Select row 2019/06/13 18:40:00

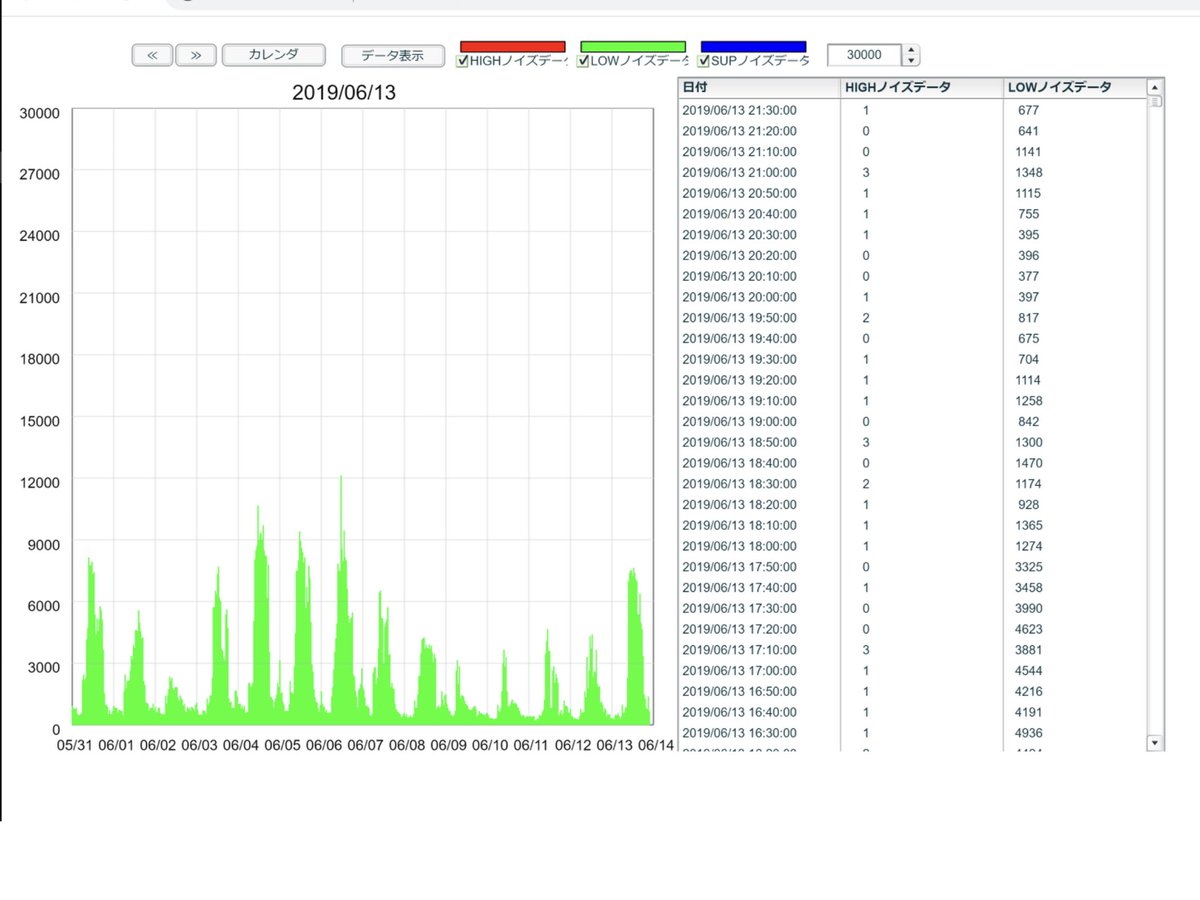point(912,463)
